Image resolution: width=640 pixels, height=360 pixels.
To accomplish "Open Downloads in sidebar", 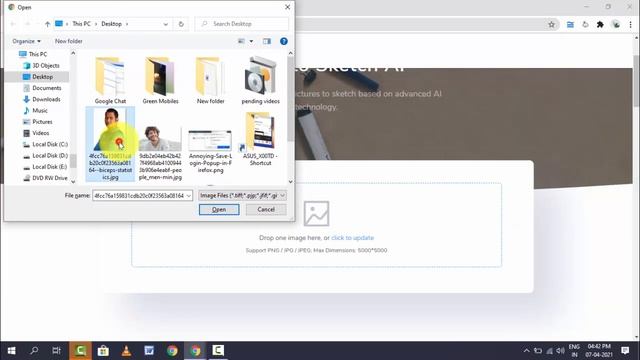I will click(x=42, y=99).
